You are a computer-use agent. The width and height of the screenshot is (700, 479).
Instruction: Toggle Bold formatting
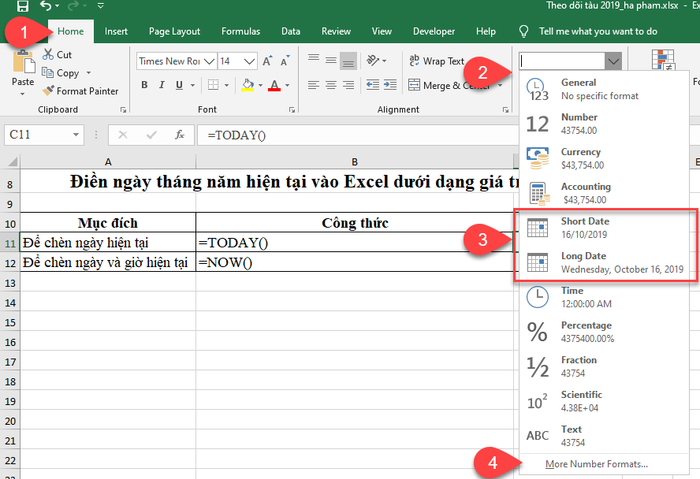click(x=144, y=85)
